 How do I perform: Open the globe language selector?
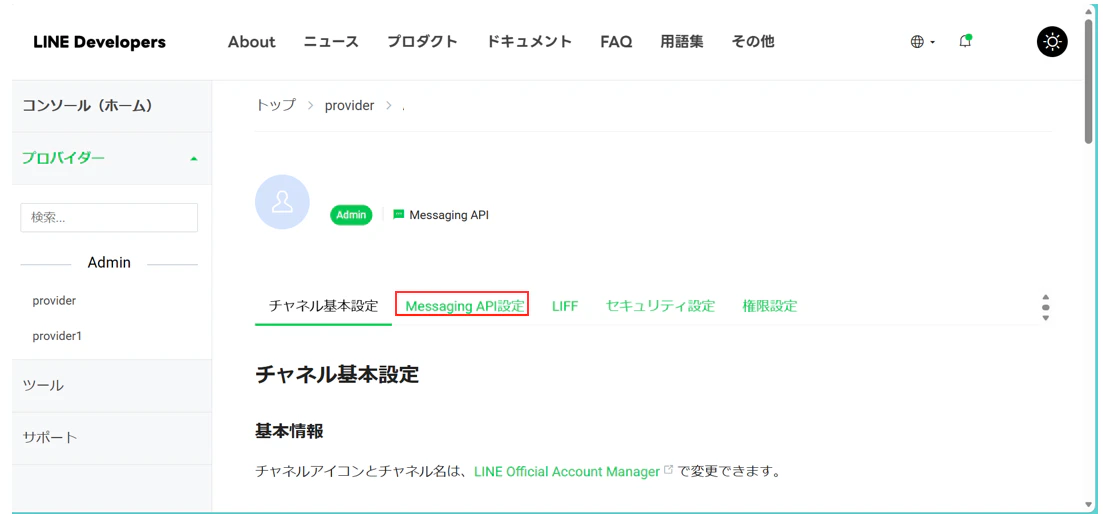click(922, 42)
